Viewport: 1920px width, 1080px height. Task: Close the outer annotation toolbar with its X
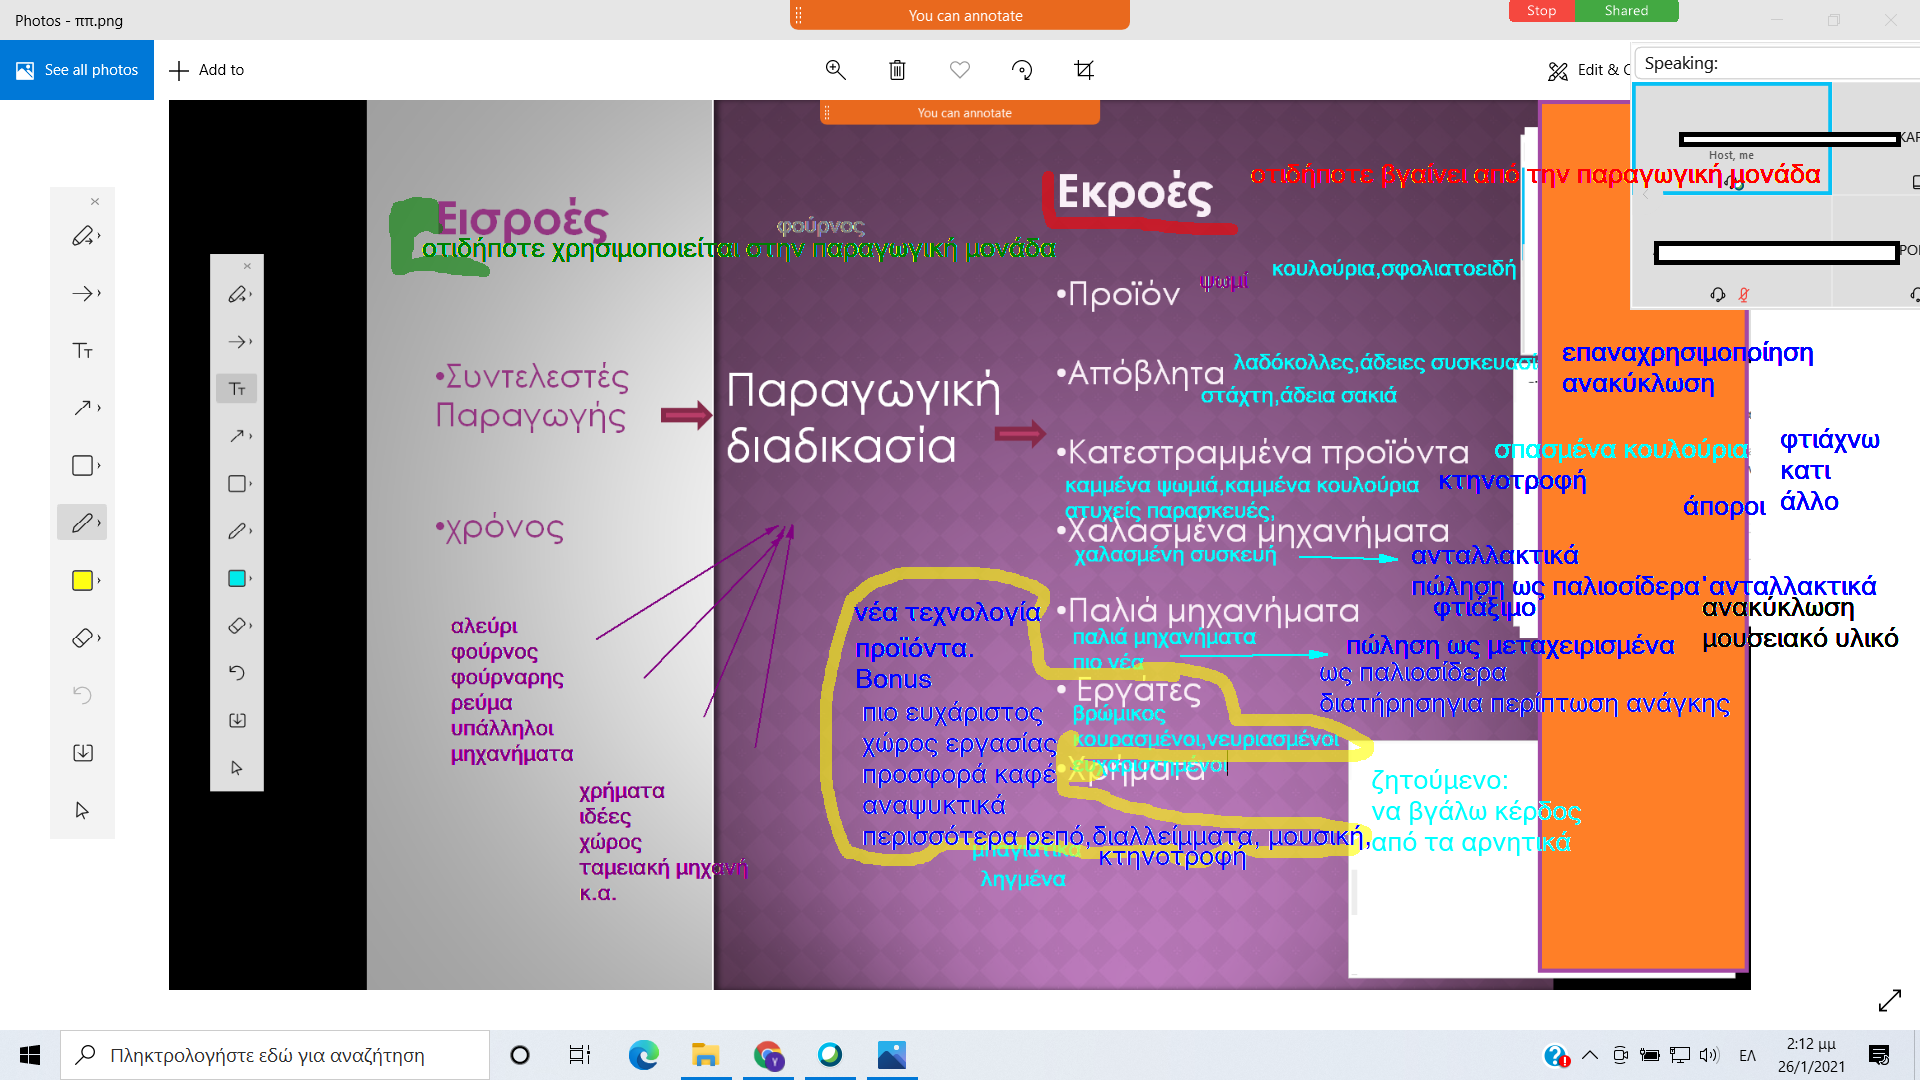coord(95,202)
